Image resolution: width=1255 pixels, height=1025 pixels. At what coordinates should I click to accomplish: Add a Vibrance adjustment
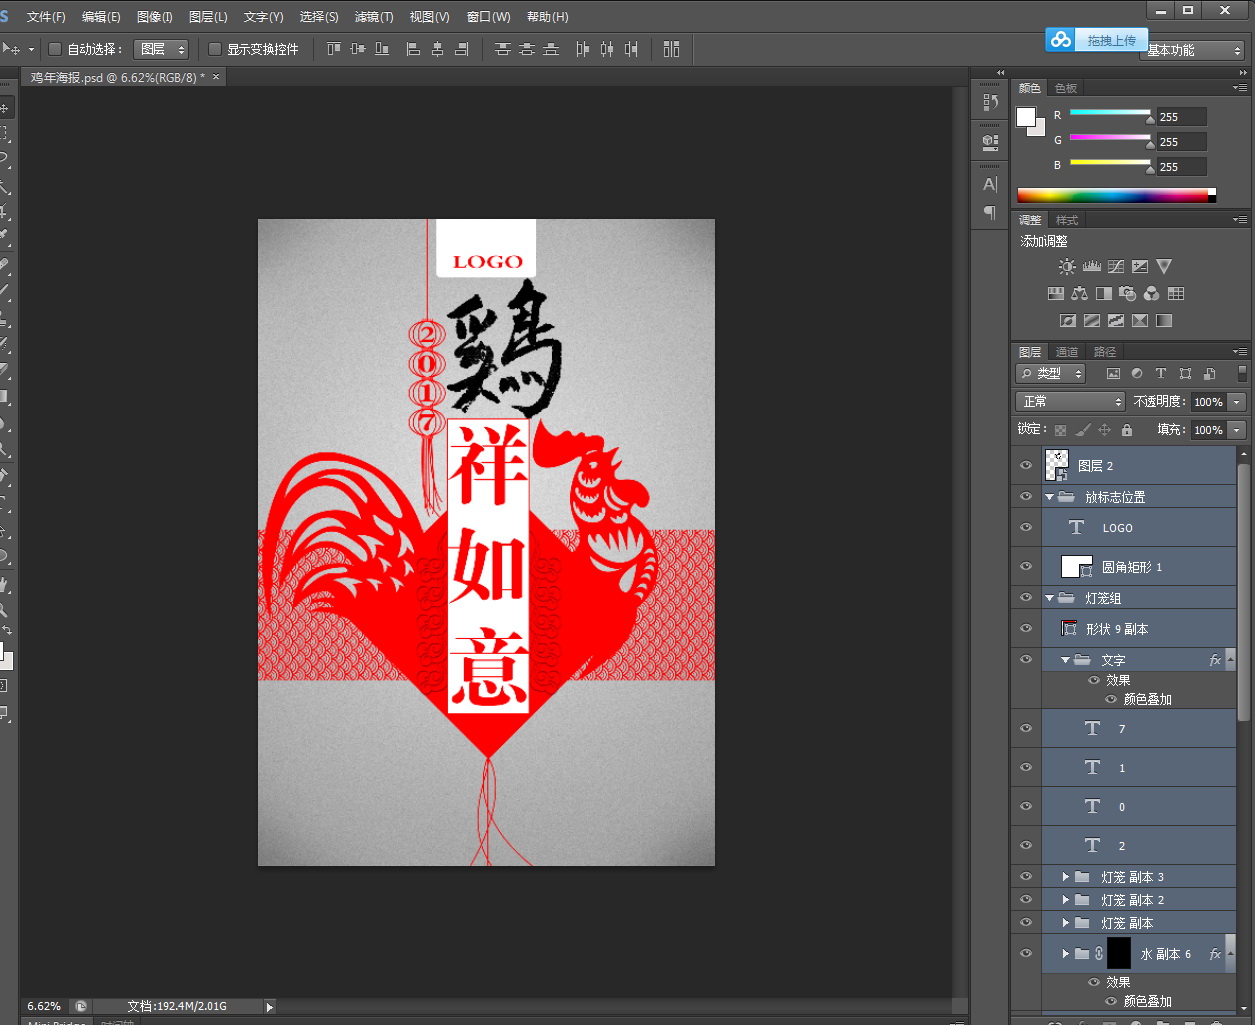(1164, 267)
